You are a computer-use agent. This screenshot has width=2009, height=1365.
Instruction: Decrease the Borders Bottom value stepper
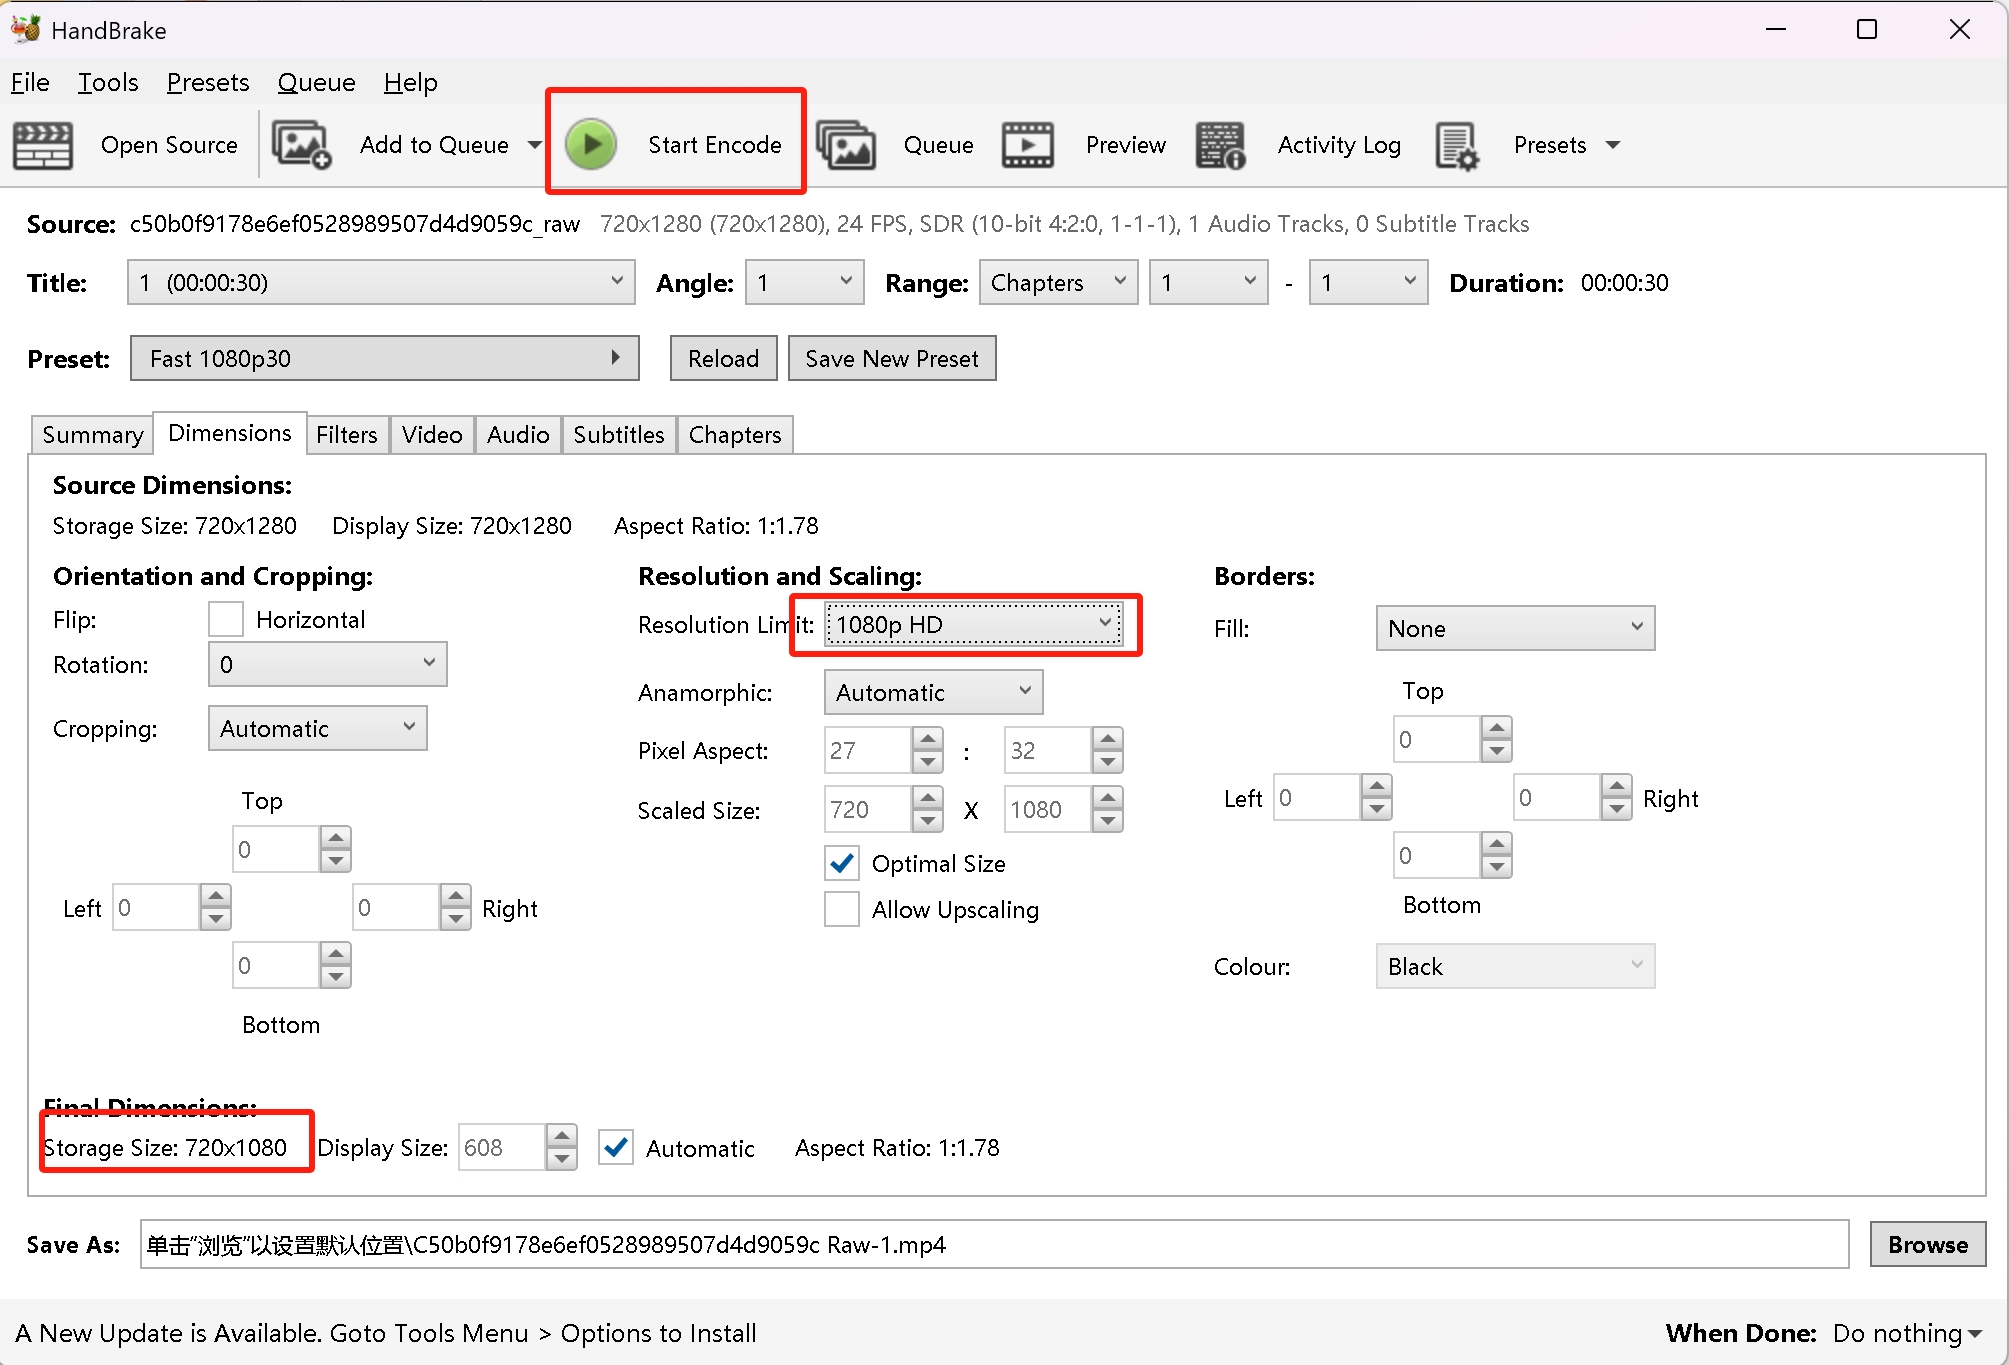1497,867
